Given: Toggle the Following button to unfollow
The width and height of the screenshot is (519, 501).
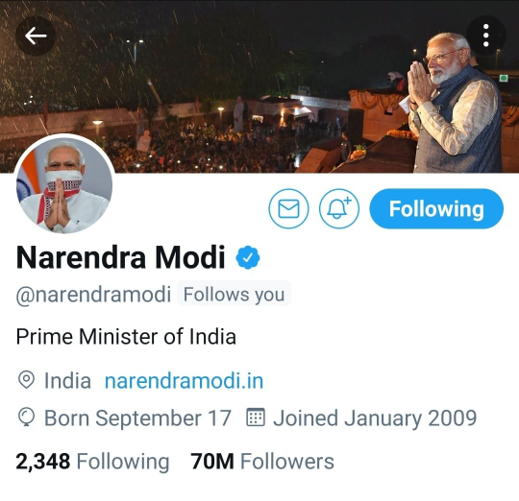Looking at the screenshot, I should point(436,209).
